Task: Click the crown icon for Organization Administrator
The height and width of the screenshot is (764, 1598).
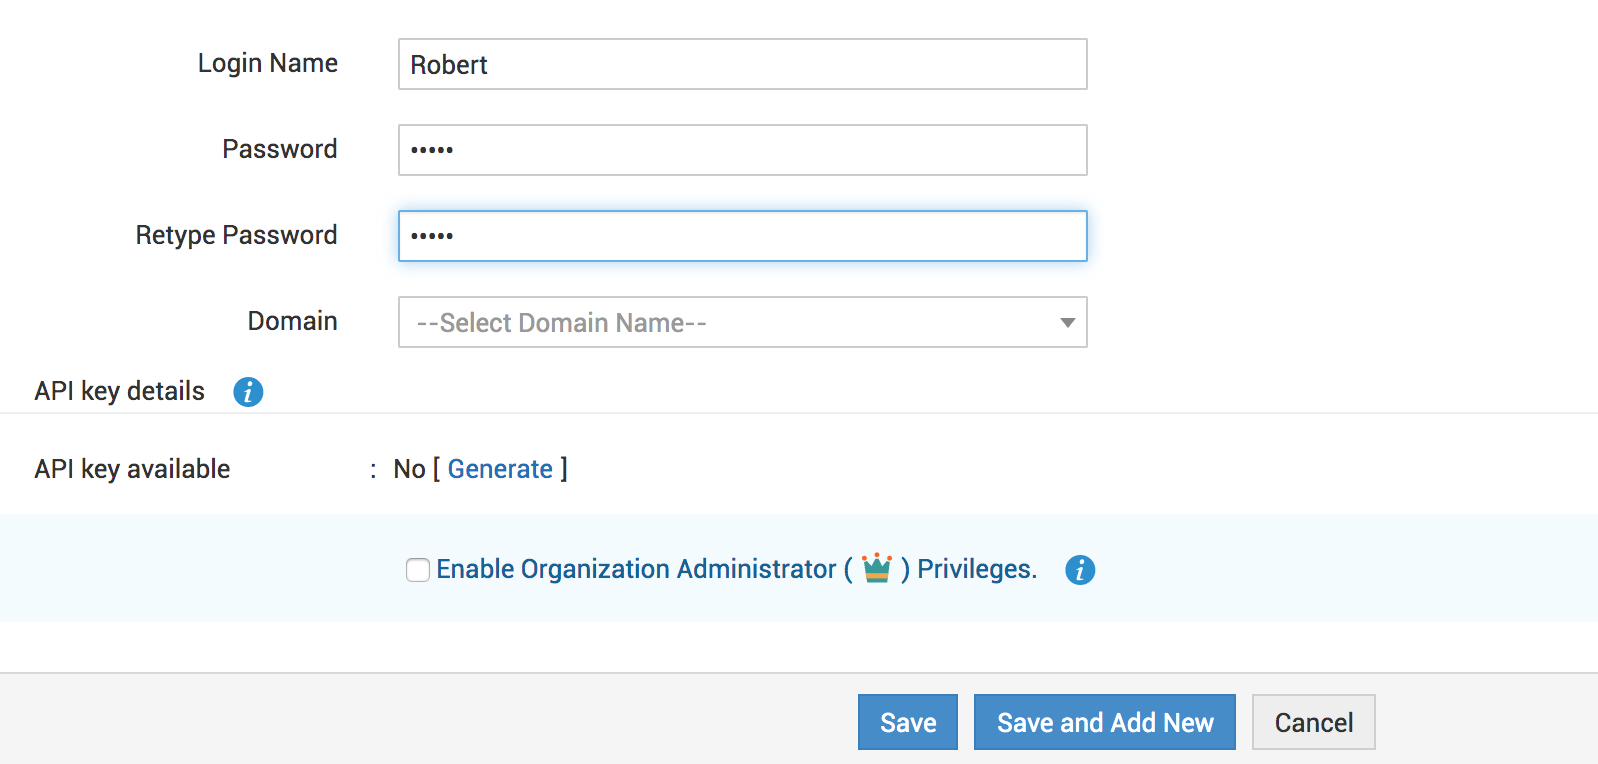Action: [x=877, y=568]
